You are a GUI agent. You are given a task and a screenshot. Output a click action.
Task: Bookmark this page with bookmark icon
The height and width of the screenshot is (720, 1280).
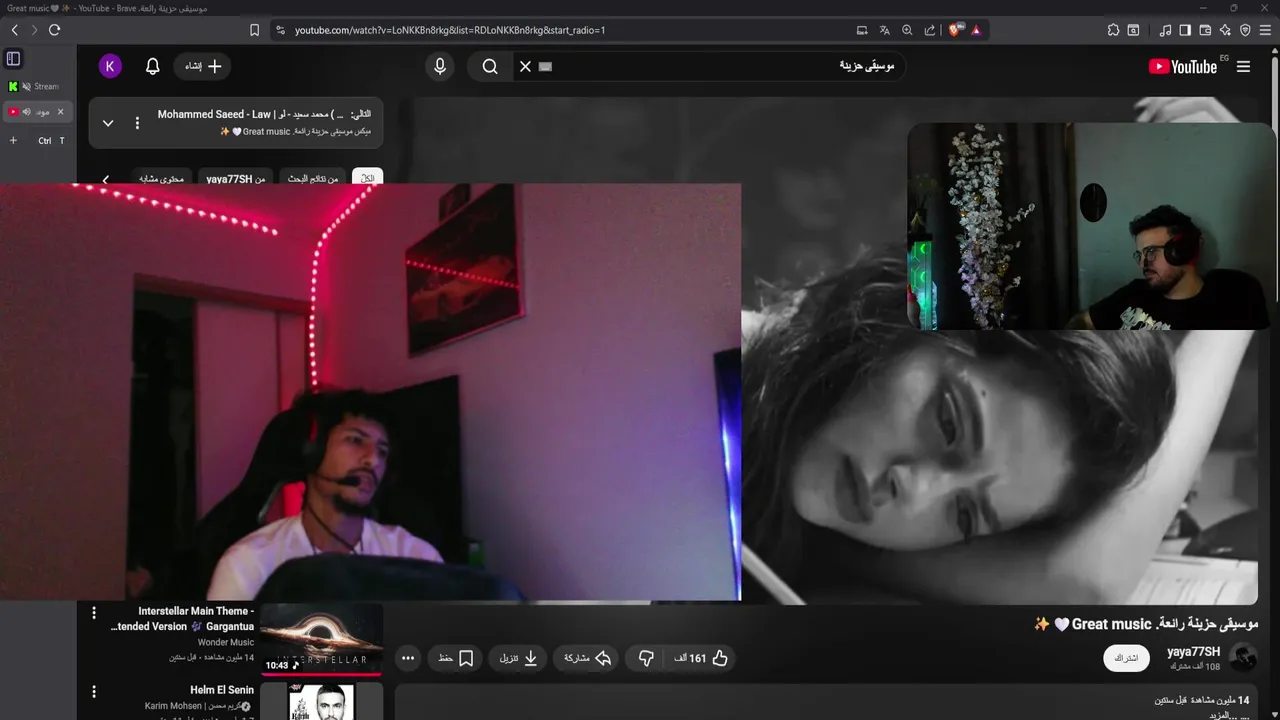(x=254, y=30)
